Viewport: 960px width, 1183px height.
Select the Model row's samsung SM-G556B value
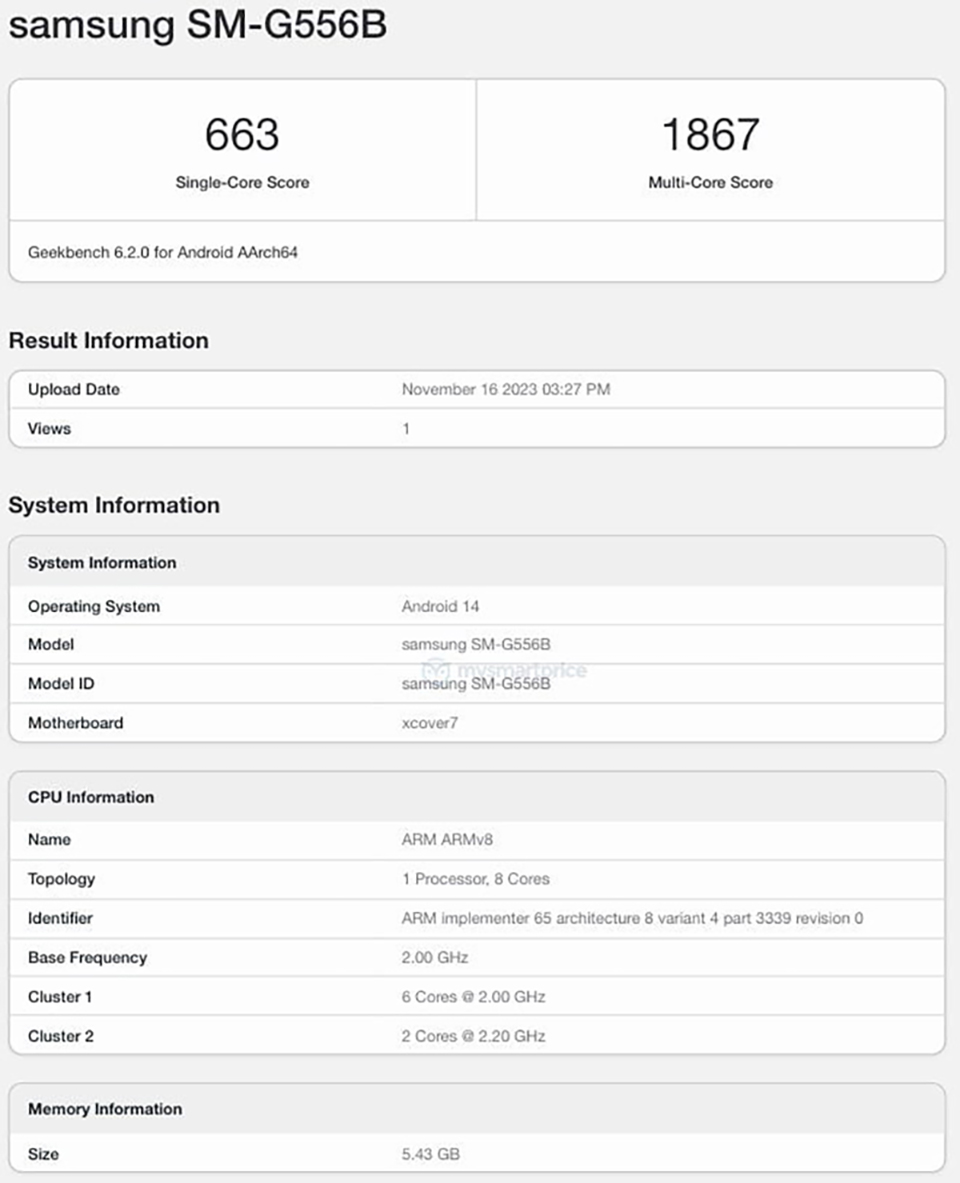pyautogui.click(x=475, y=644)
